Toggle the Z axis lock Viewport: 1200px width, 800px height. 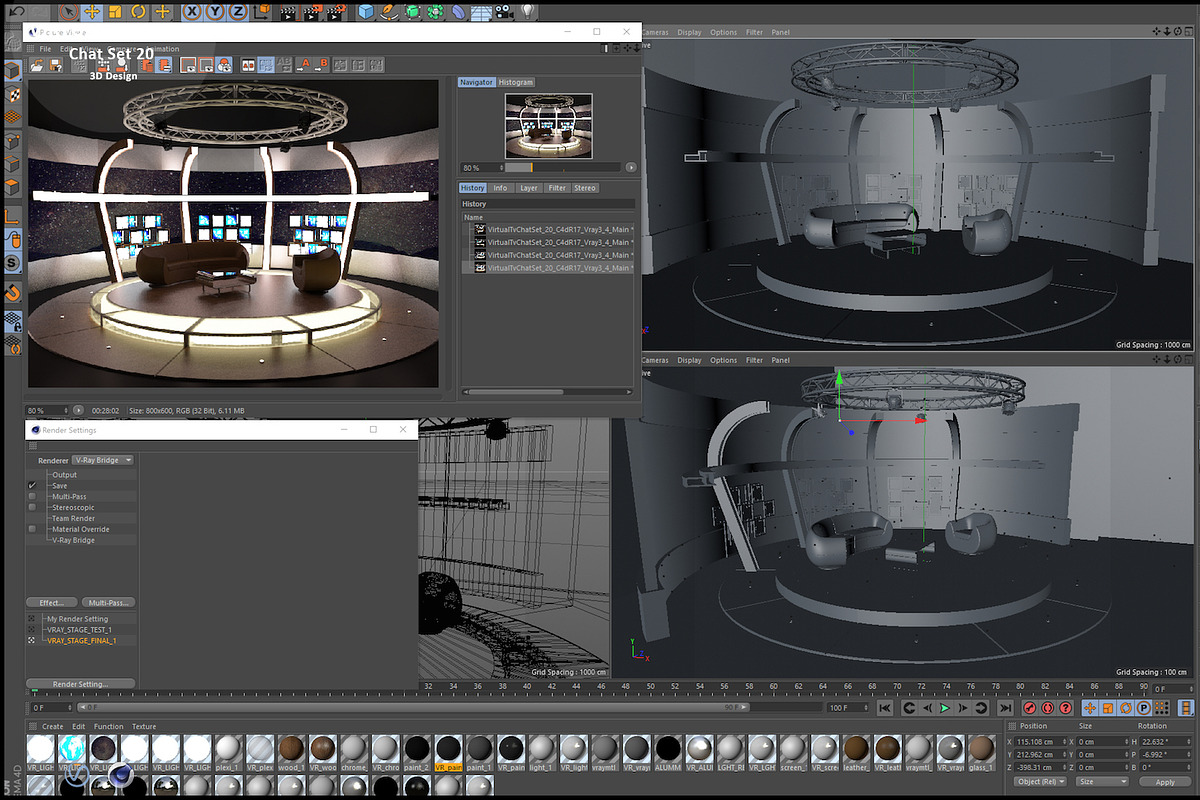(238, 12)
